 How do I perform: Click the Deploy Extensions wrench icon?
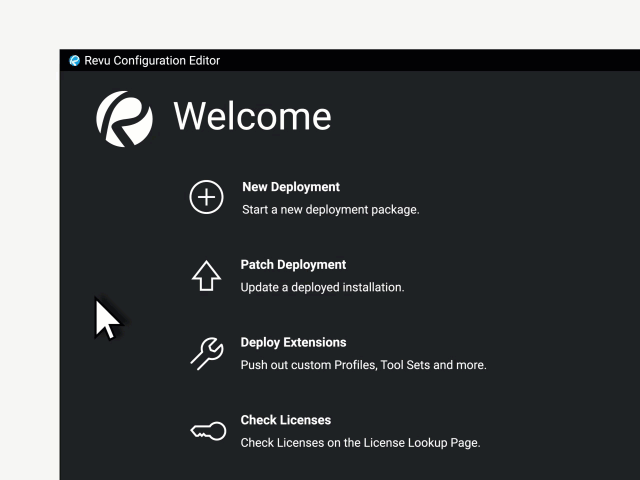point(207,353)
